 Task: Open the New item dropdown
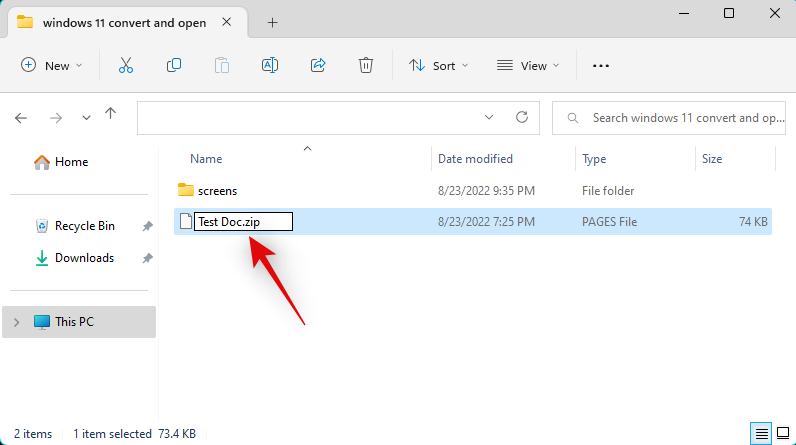tap(52, 65)
